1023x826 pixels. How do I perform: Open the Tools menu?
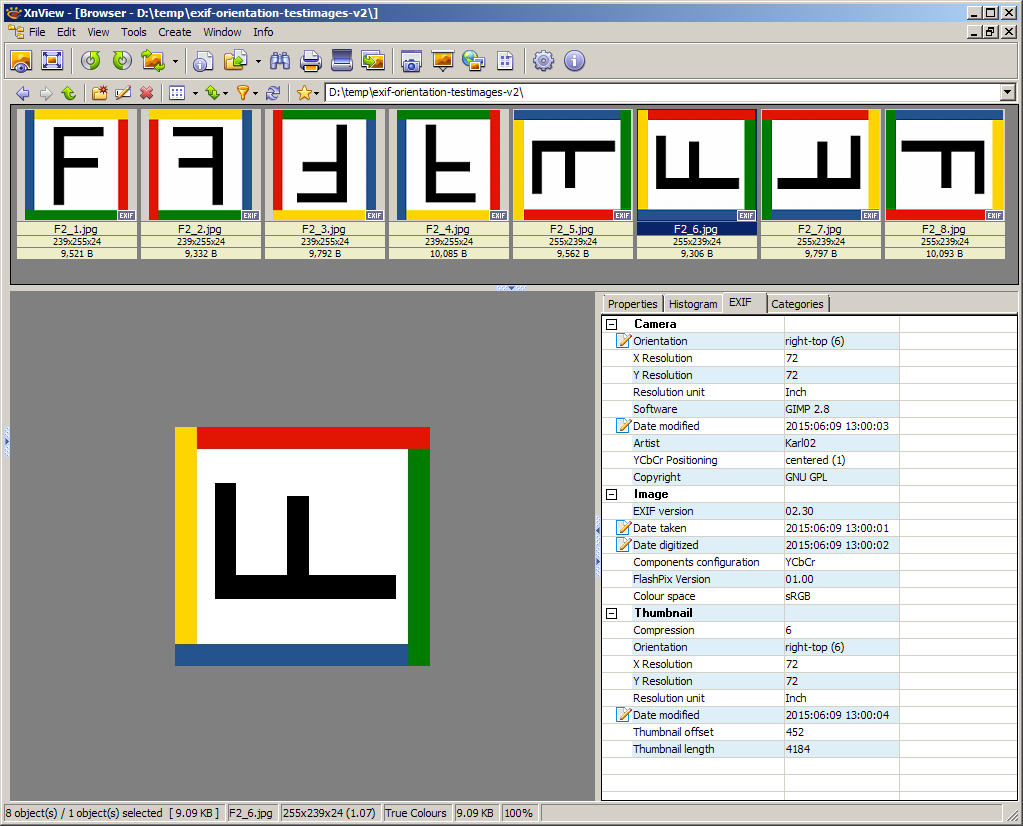134,32
